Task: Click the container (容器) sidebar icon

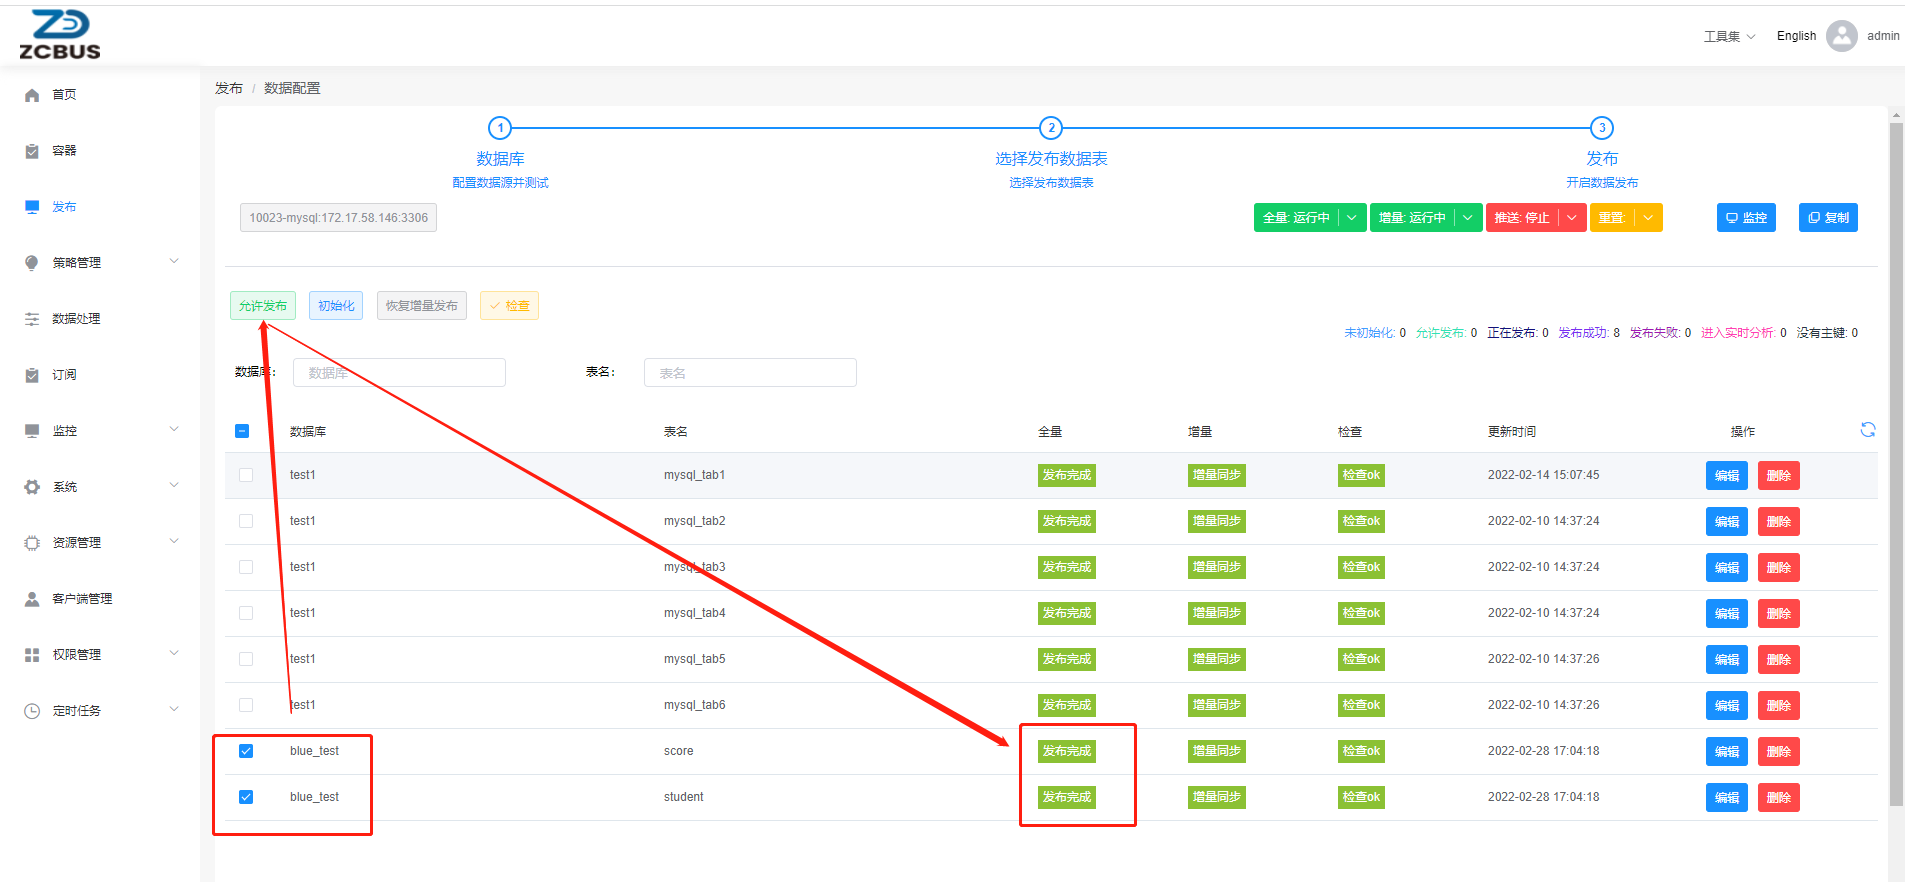Action: (32, 151)
